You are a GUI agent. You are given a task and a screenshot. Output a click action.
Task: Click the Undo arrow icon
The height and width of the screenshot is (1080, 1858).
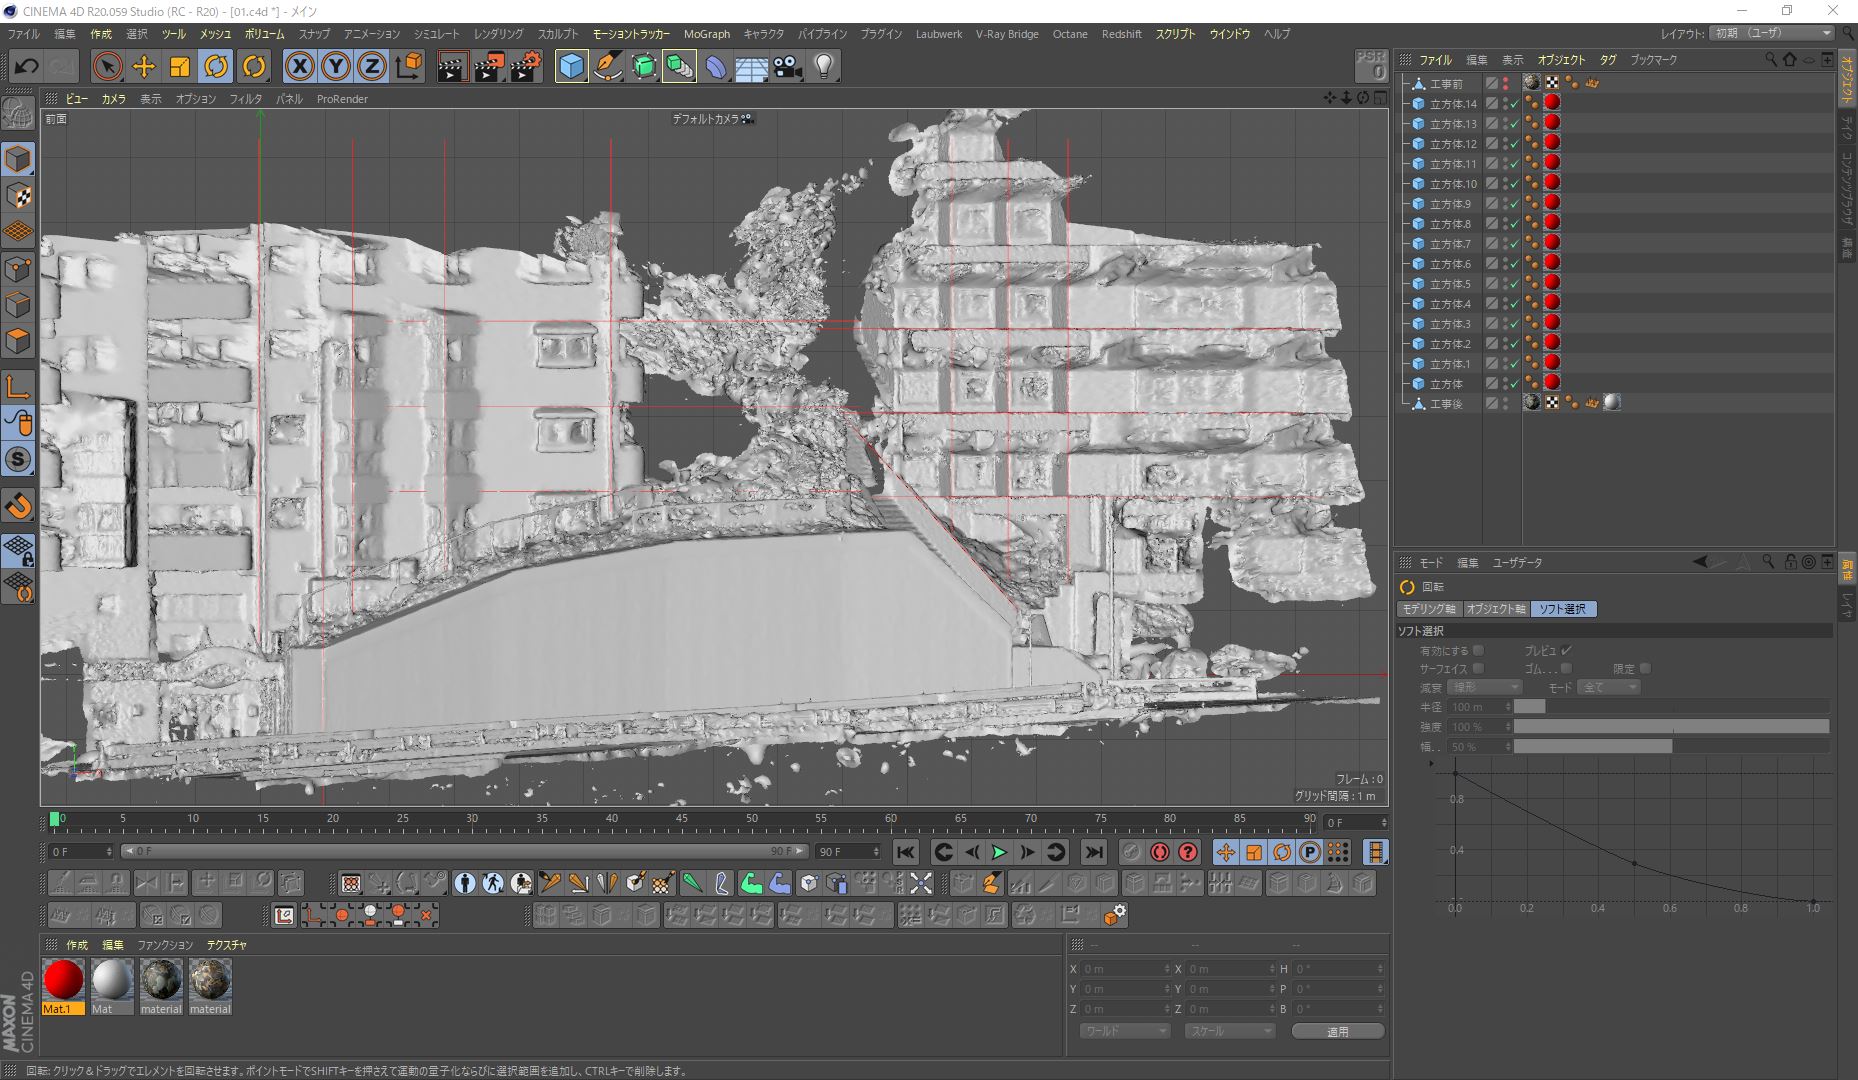(x=26, y=67)
